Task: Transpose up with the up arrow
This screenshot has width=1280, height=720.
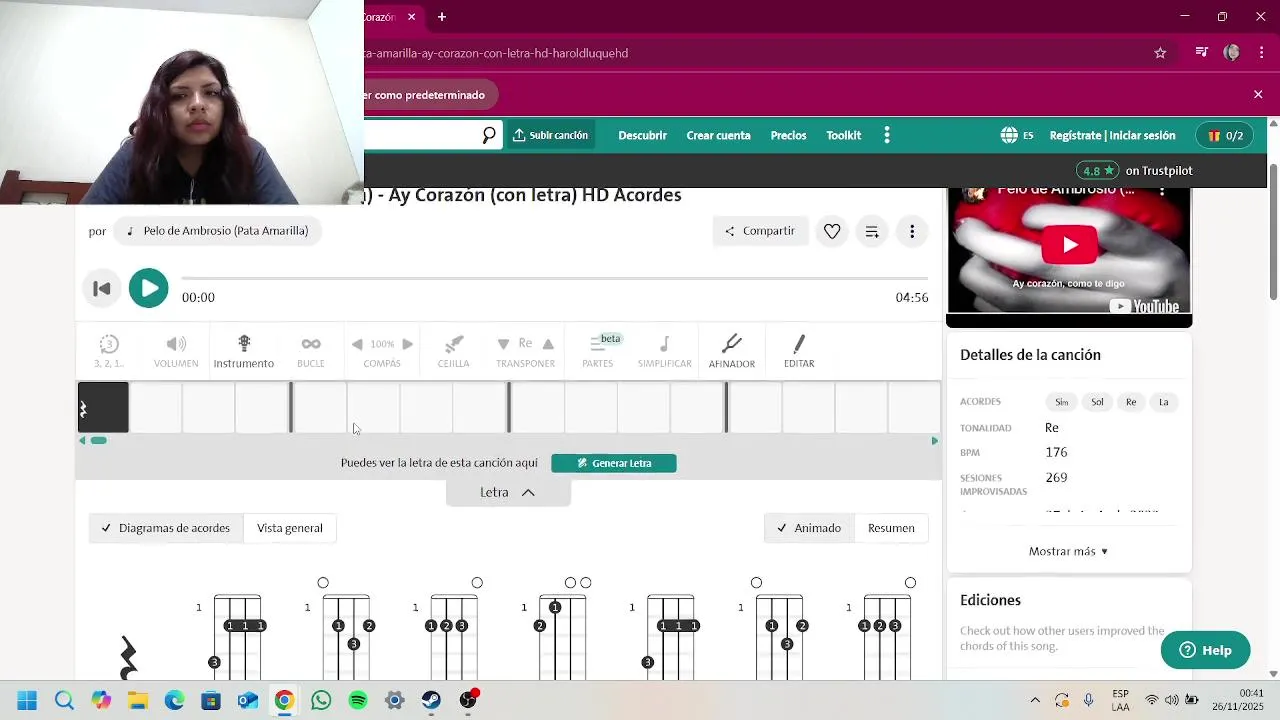Action: (x=548, y=344)
